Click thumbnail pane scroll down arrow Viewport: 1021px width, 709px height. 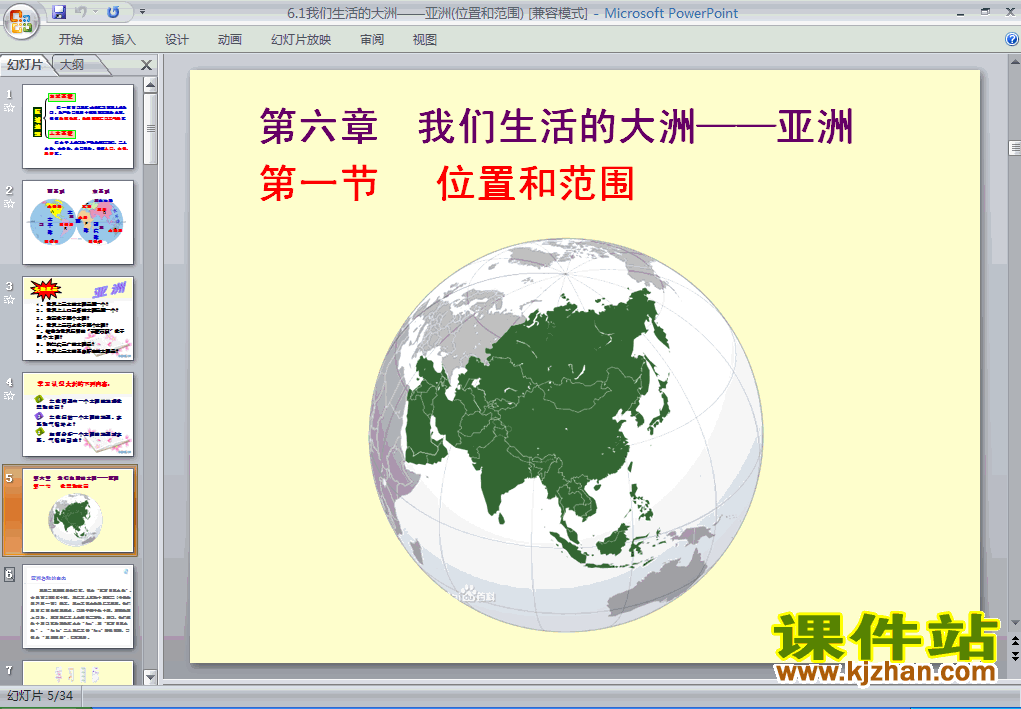pyautogui.click(x=150, y=678)
